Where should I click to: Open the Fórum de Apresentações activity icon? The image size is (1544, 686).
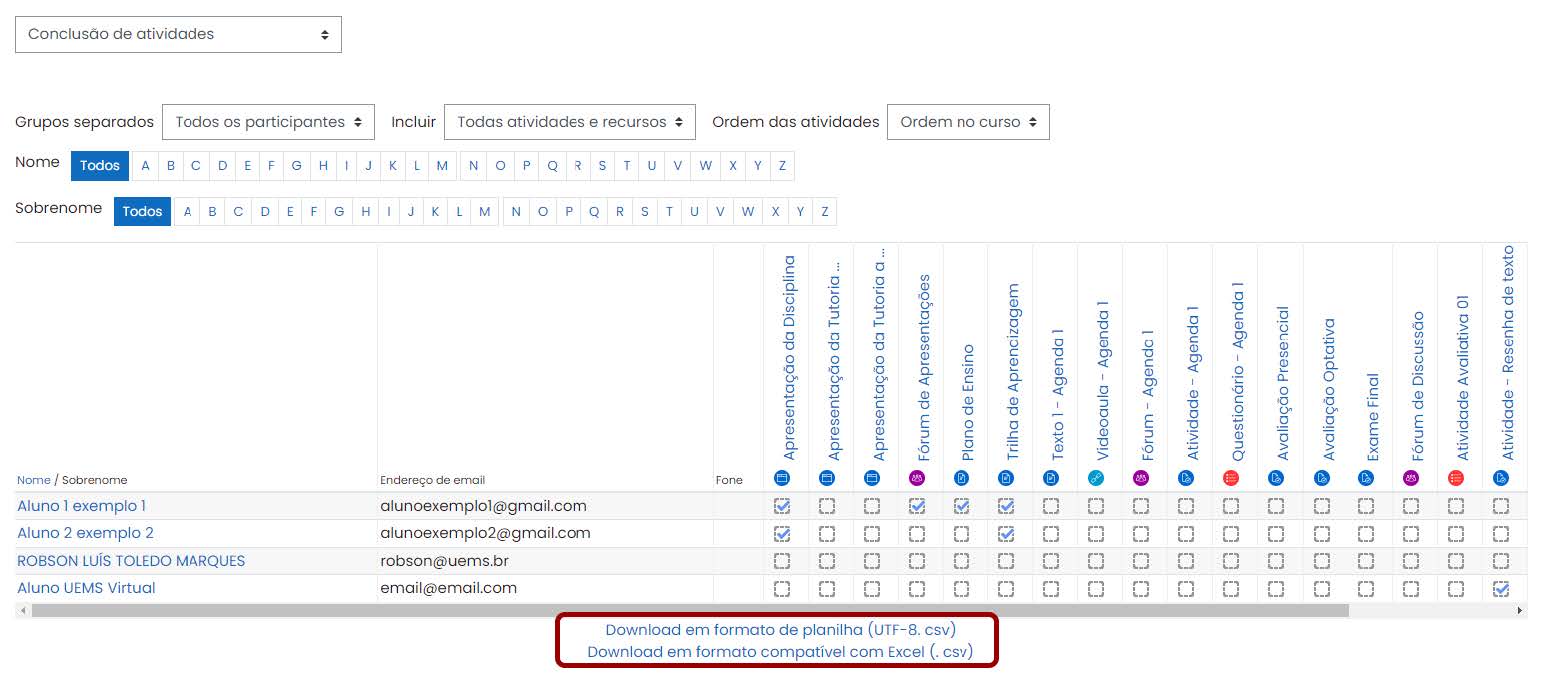(x=918, y=478)
